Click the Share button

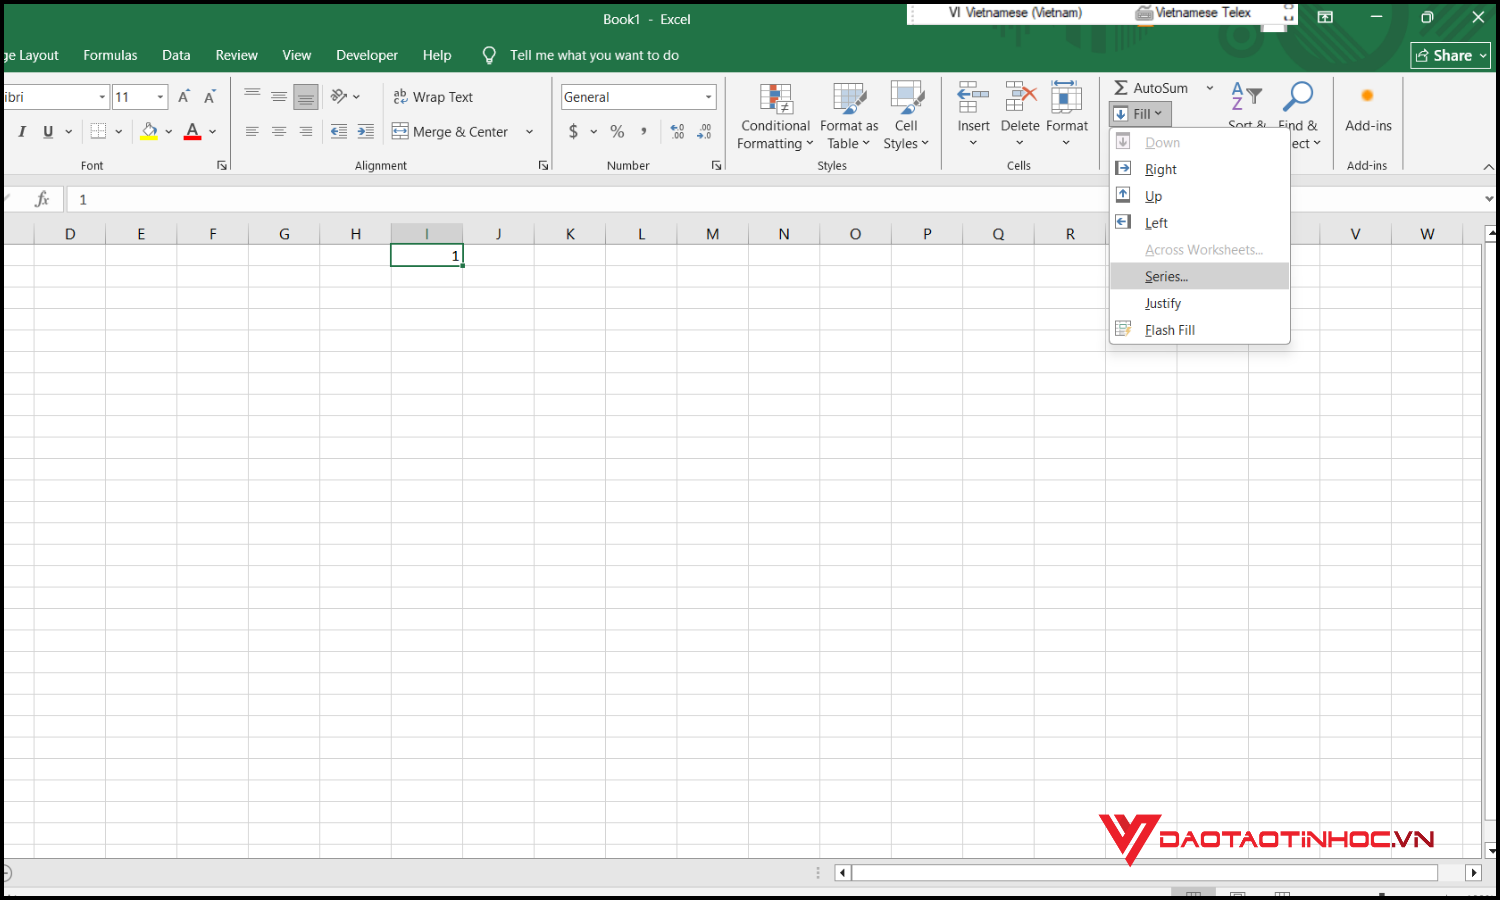(1449, 55)
